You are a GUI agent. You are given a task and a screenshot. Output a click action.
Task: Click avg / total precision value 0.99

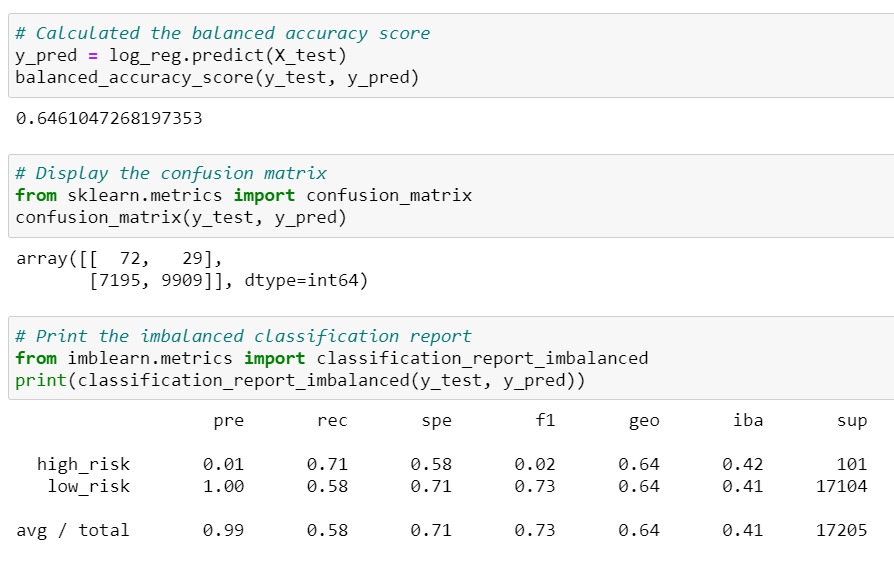pos(224,531)
